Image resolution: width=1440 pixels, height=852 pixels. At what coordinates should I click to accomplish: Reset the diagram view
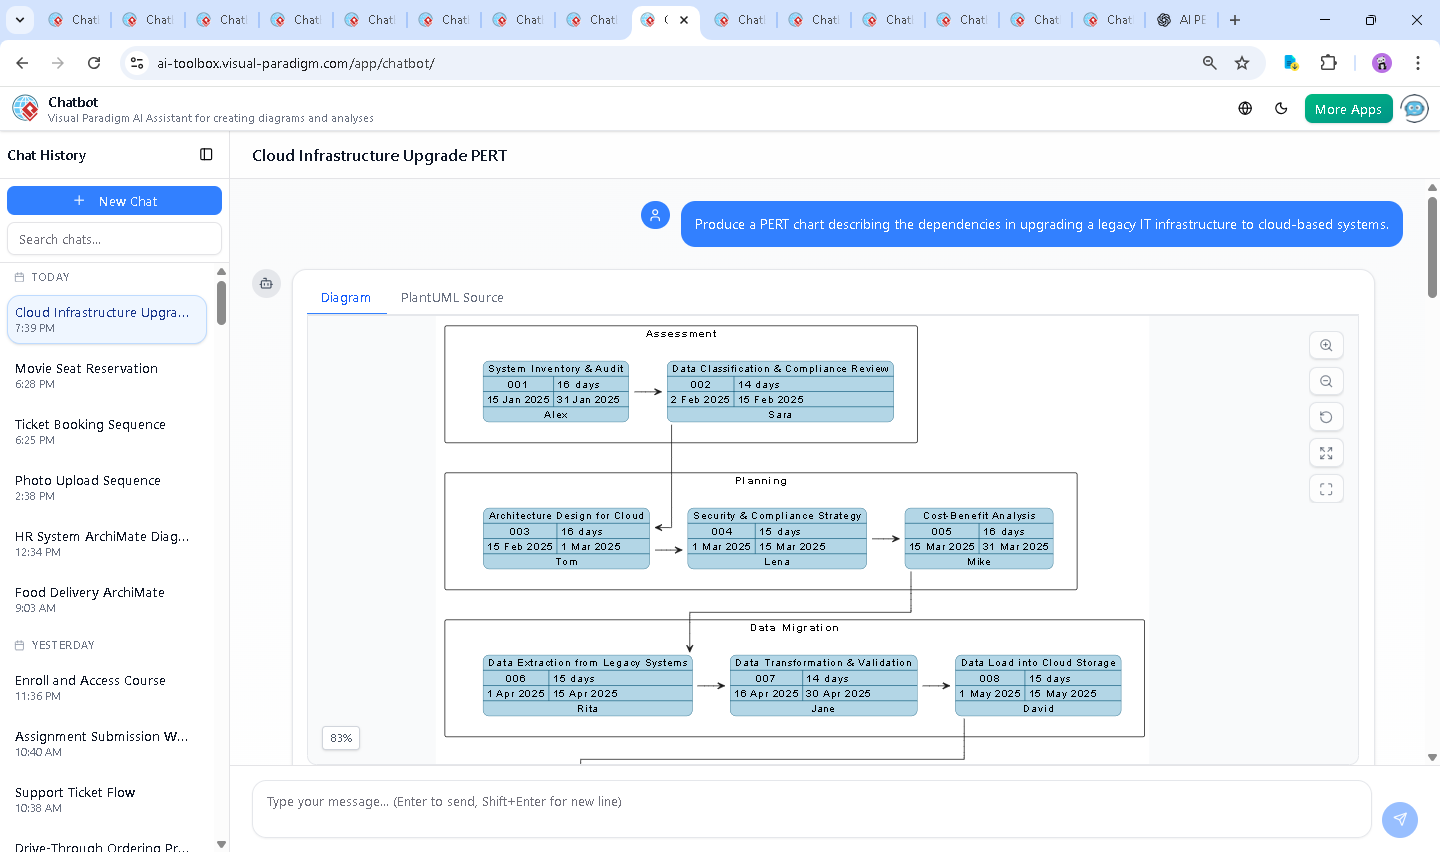click(x=1326, y=417)
